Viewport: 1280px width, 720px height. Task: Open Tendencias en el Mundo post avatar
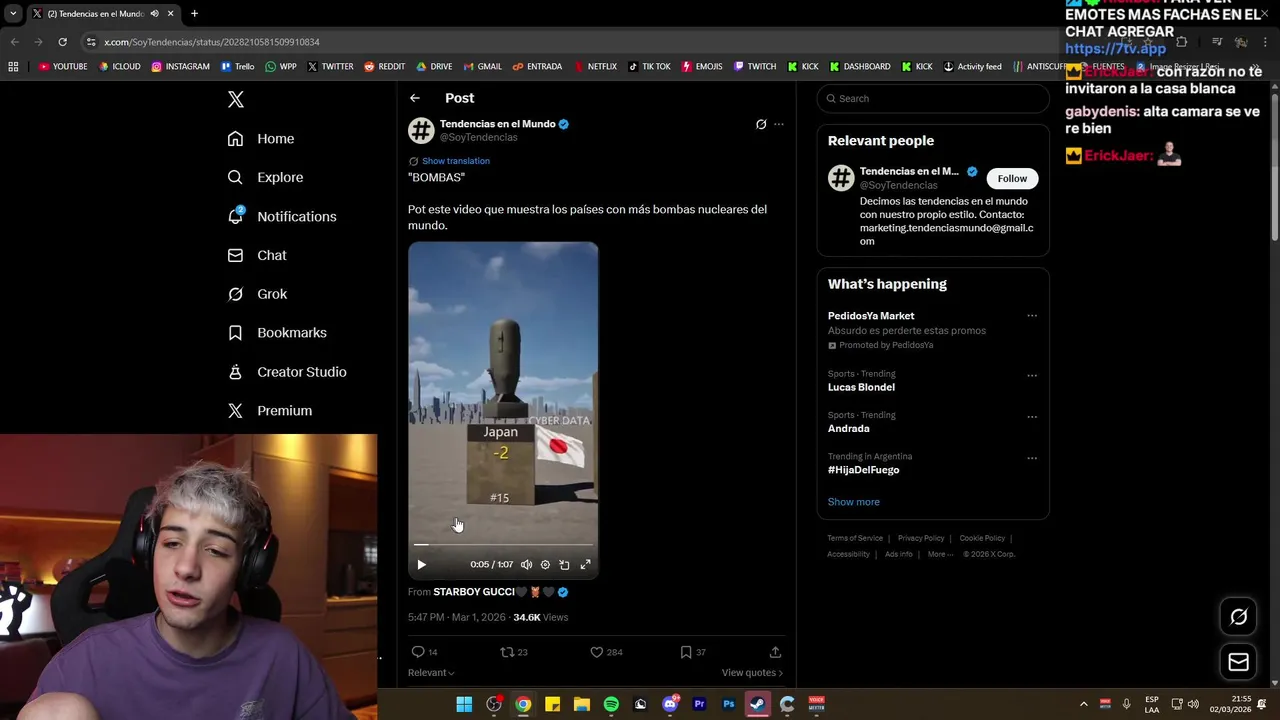[421, 131]
